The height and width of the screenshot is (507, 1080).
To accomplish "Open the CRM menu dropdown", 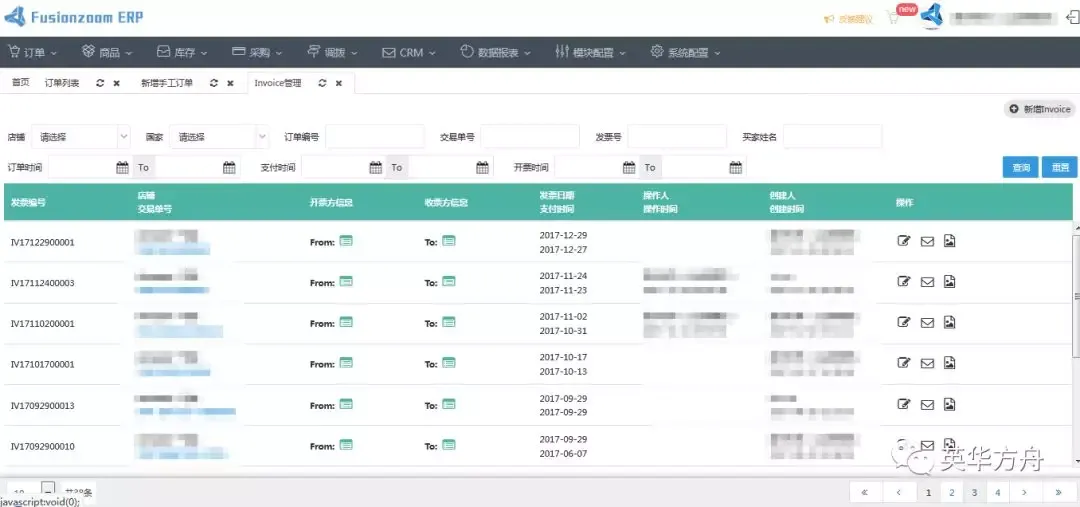I will (408, 52).
